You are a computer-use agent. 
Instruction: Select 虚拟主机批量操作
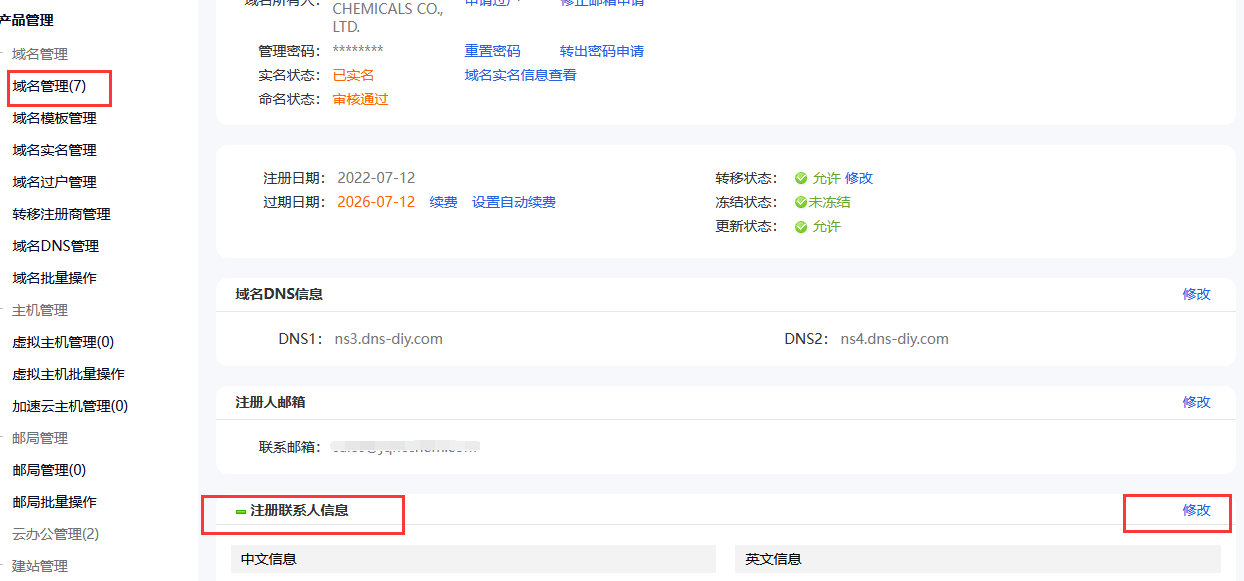(68, 374)
